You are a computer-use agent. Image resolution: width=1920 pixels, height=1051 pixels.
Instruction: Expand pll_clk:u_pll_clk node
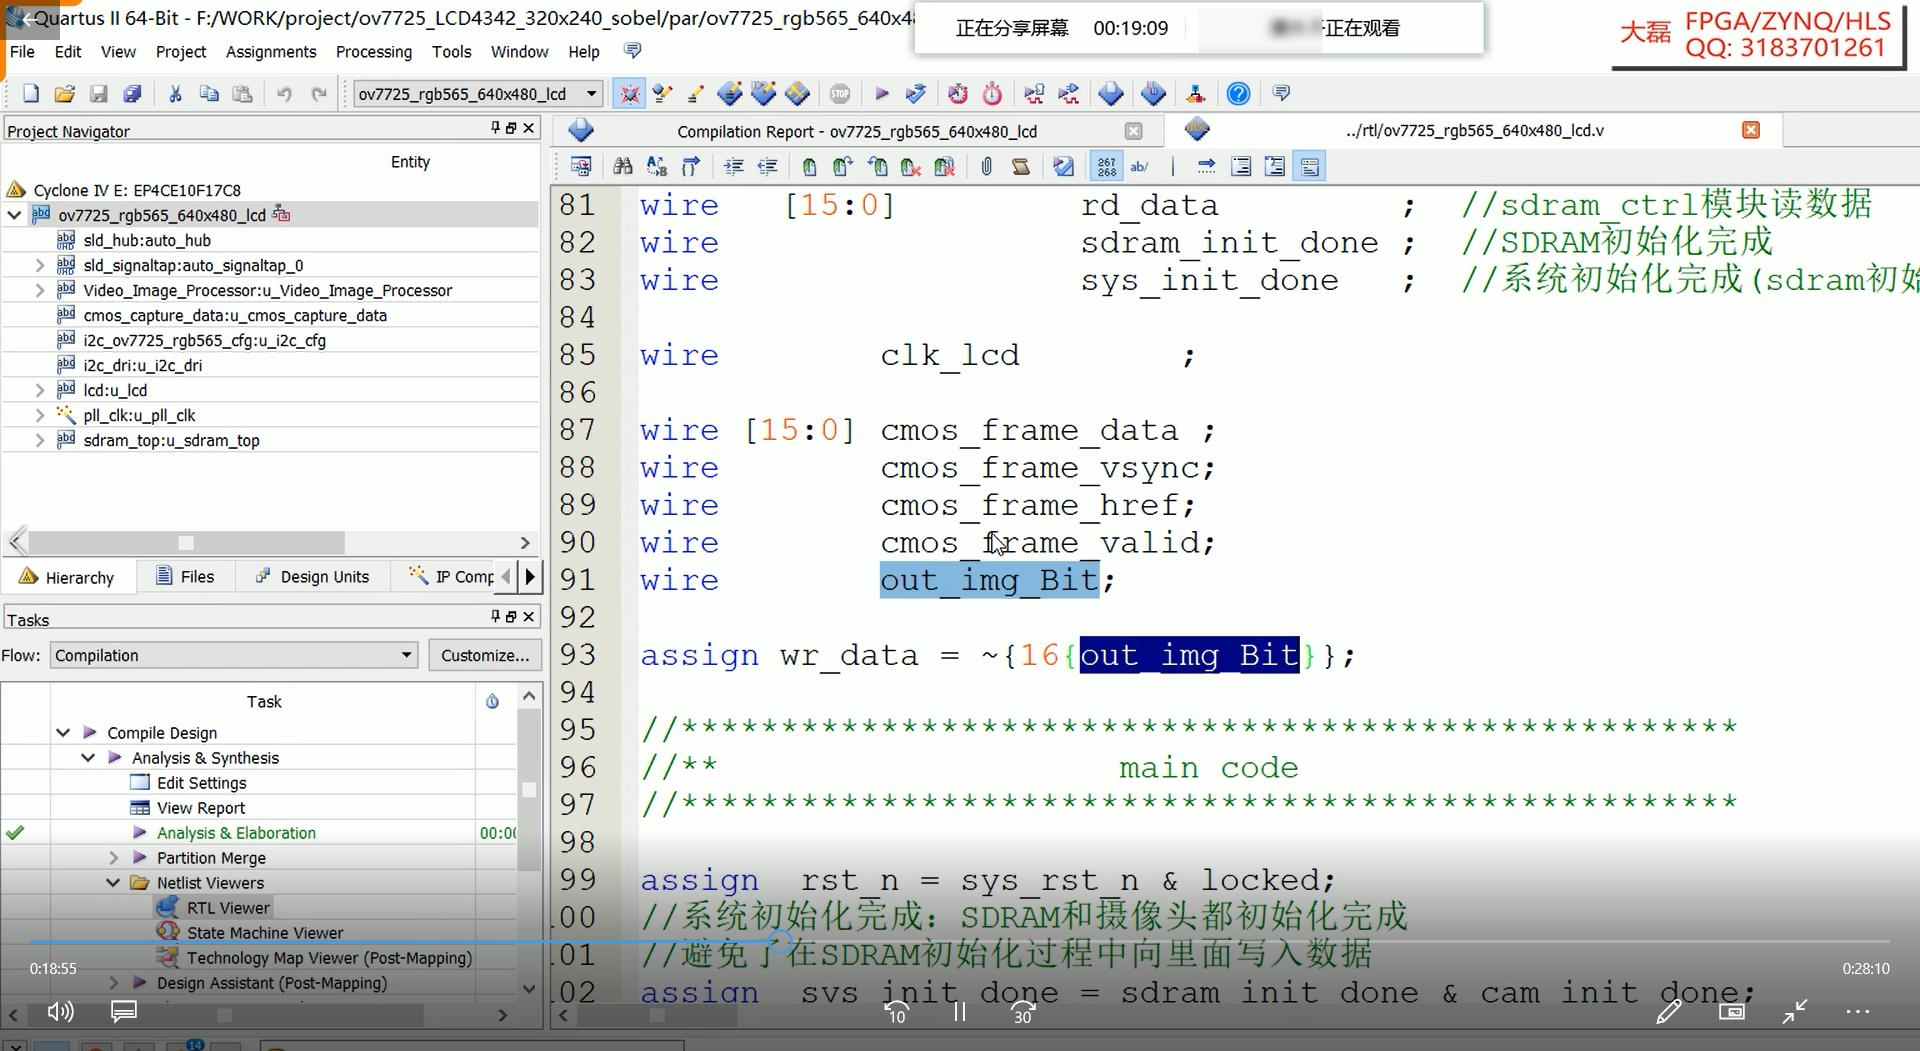[39, 415]
